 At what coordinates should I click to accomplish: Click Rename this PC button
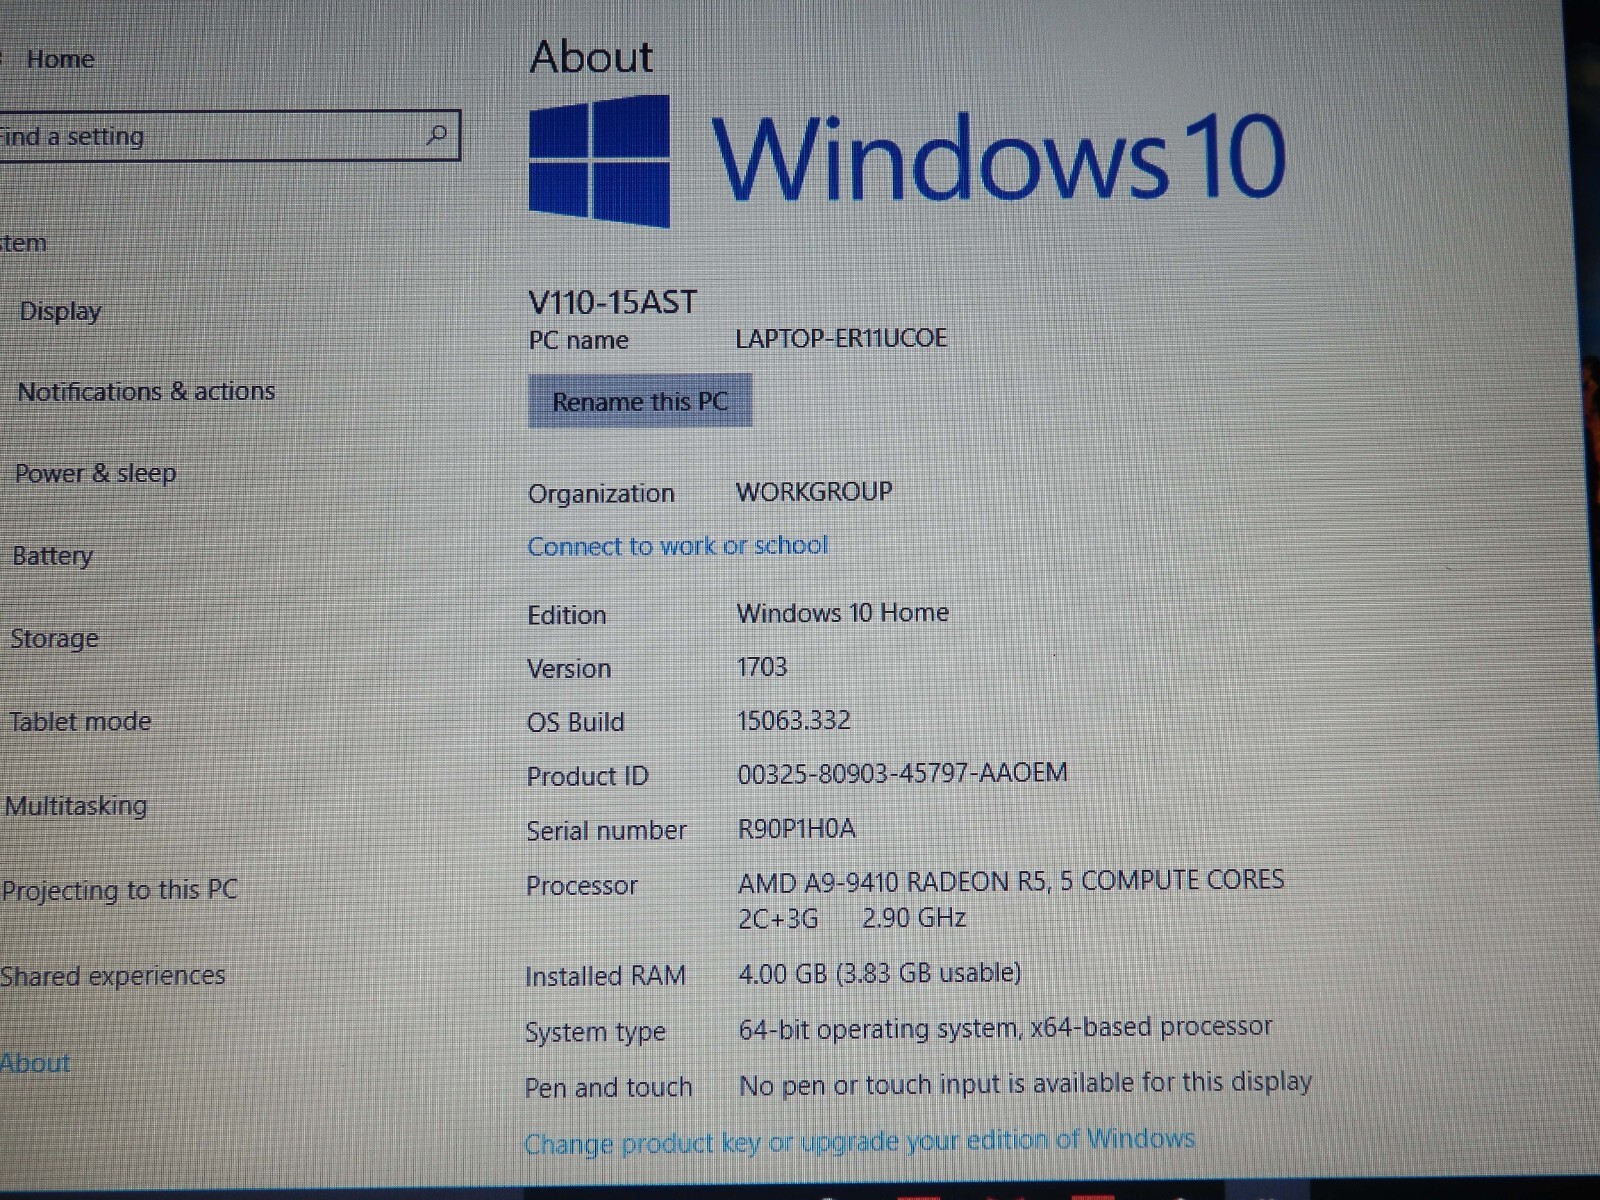(x=640, y=401)
